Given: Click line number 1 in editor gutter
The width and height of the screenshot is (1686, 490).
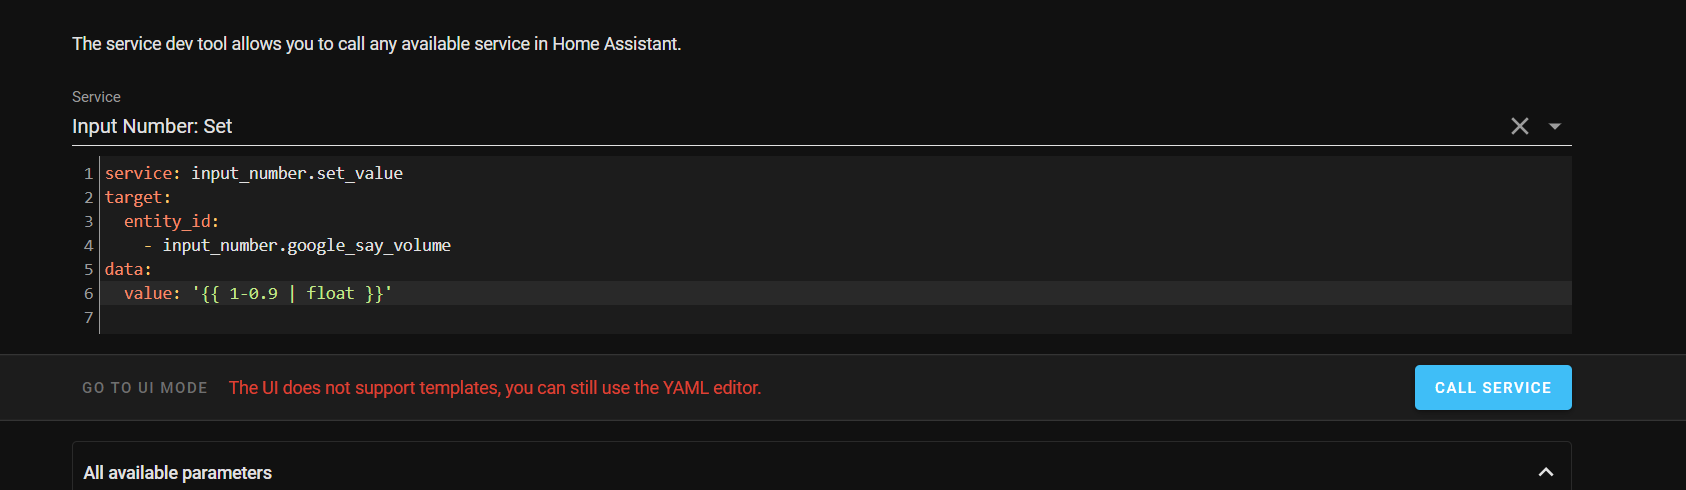Looking at the screenshot, I should pyautogui.click(x=88, y=173).
